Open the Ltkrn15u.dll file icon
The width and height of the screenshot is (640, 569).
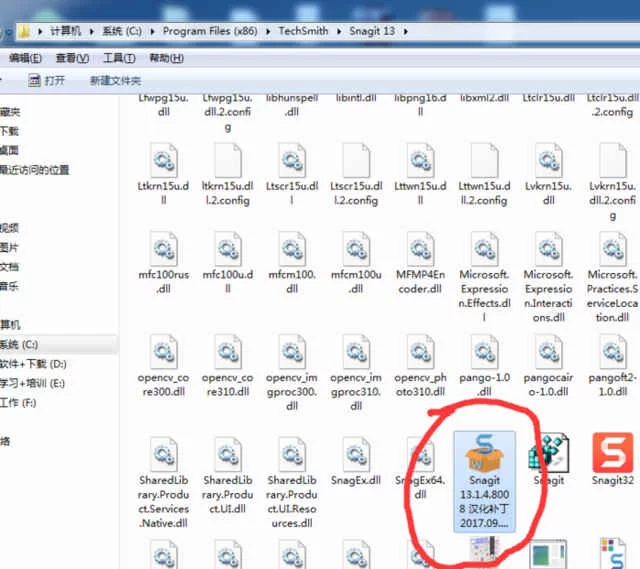pyautogui.click(x=164, y=160)
